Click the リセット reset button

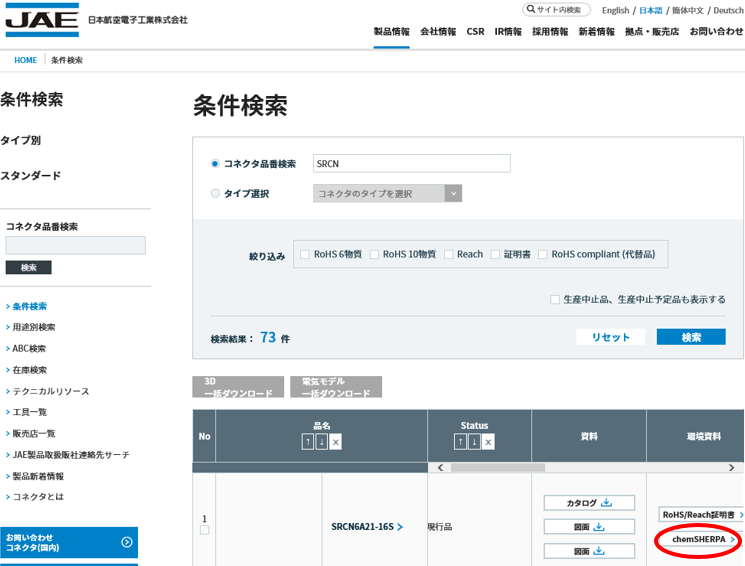click(x=611, y=337)
